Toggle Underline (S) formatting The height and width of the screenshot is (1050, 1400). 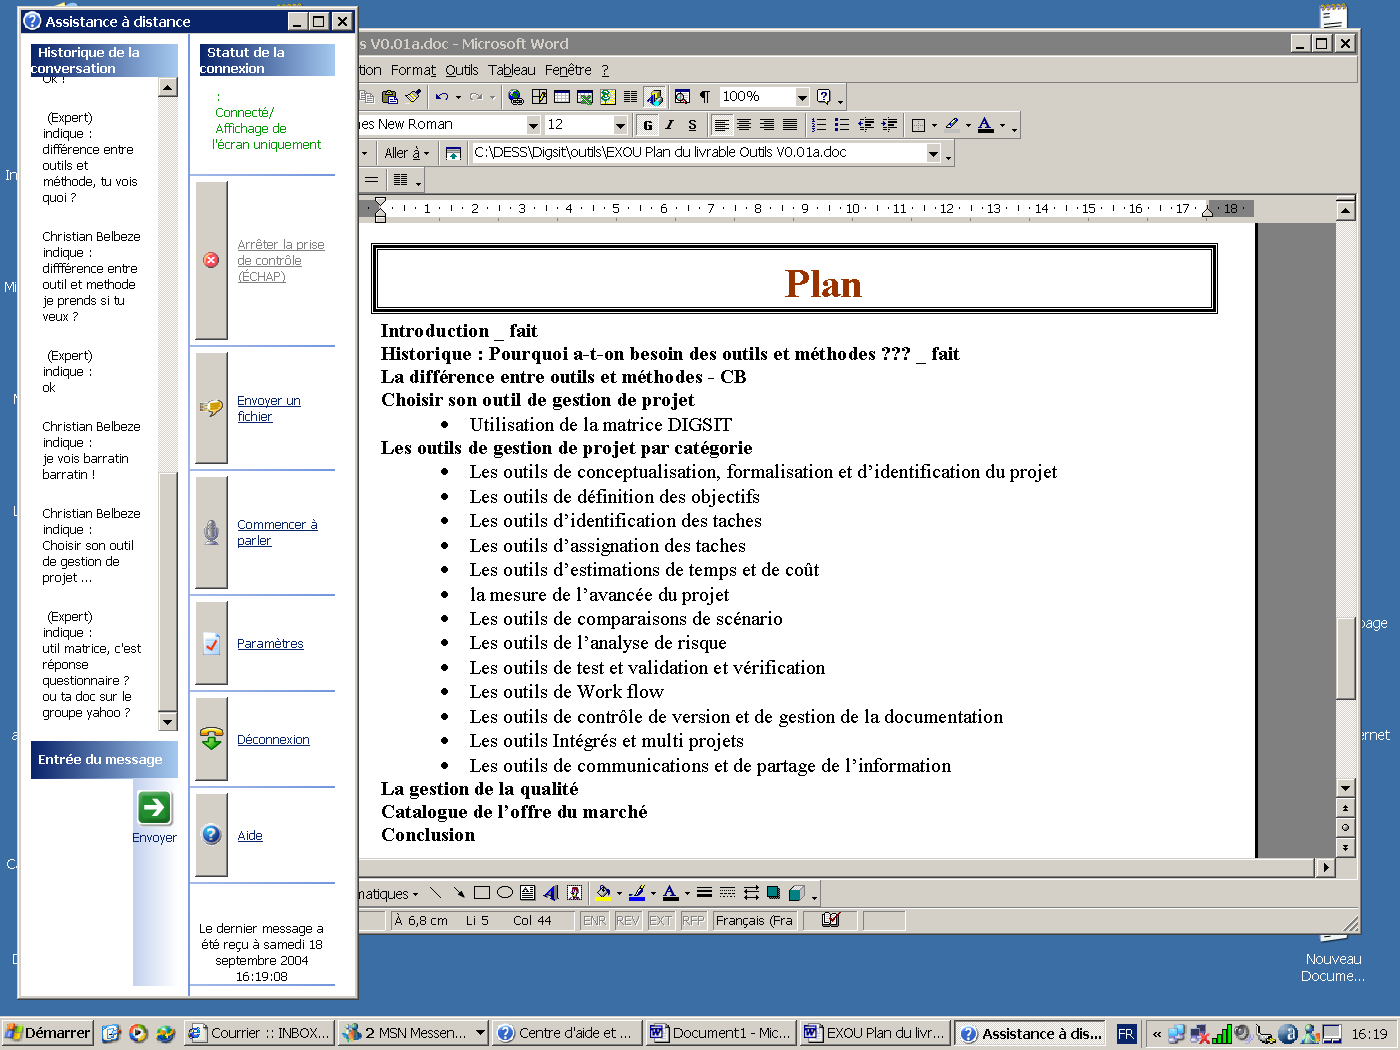point(692,125)
